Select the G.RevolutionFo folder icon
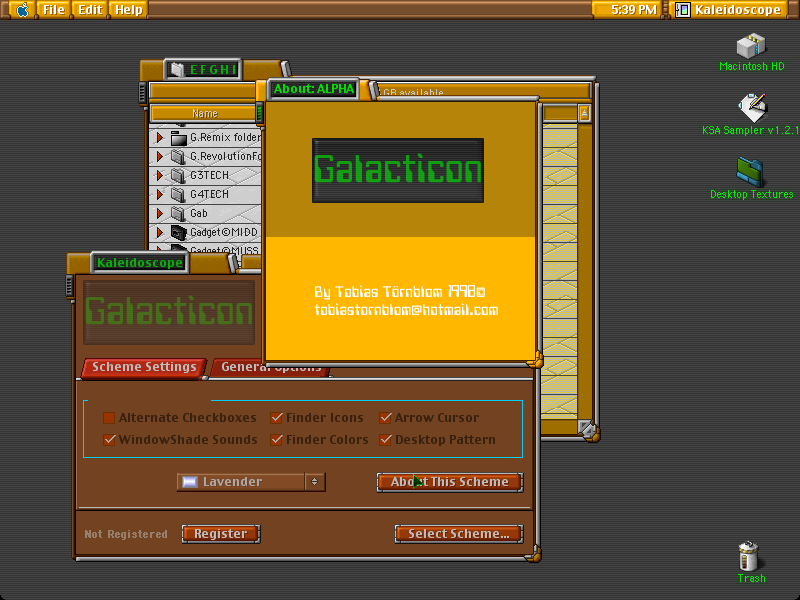The image size is (800, 600). click(x=178, y=157)
